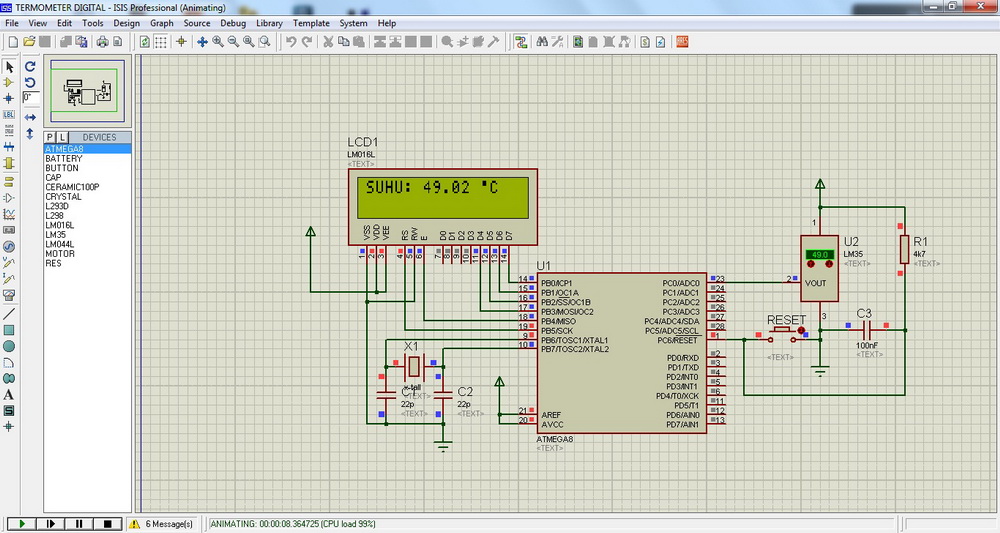1000x533 pixels.
Task: Select CRYSTAL in the devices list
Action: [62, 197]
